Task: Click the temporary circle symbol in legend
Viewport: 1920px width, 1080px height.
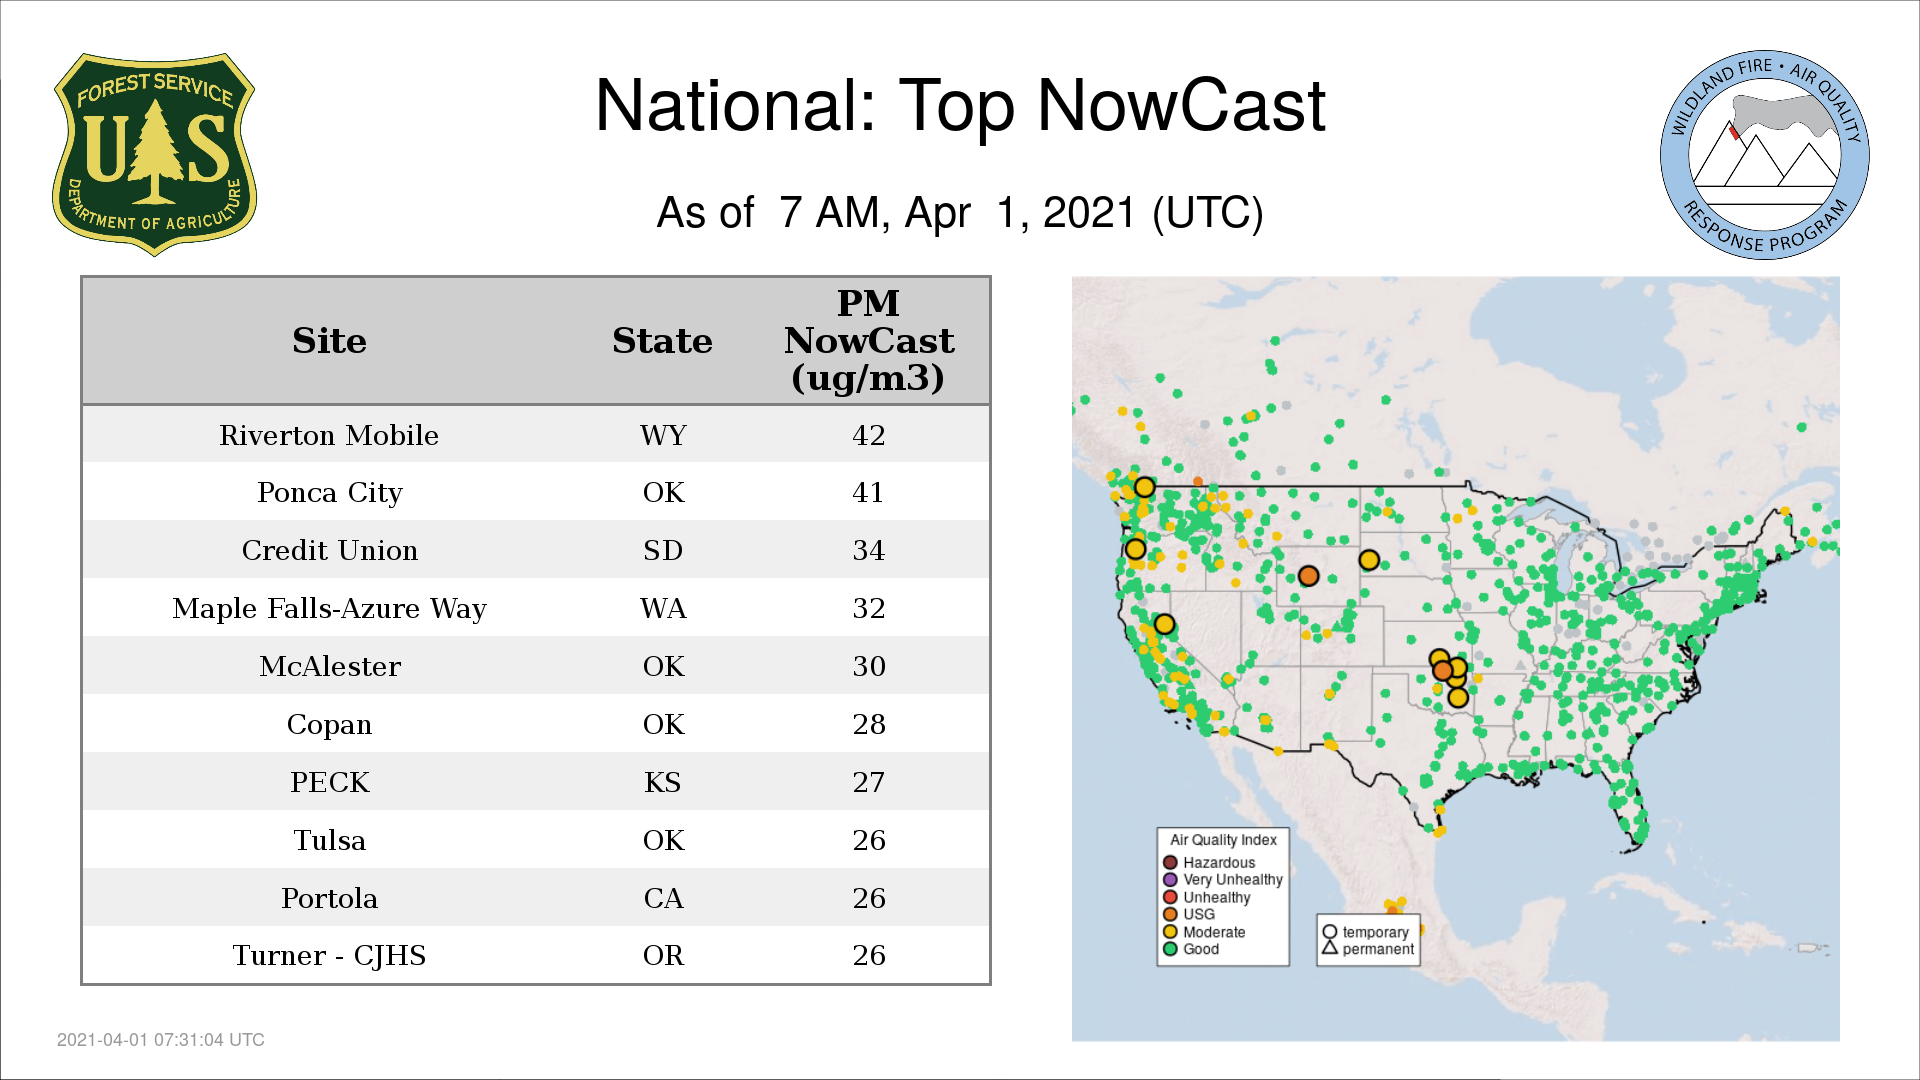Action: click(x=1329, y=932)
